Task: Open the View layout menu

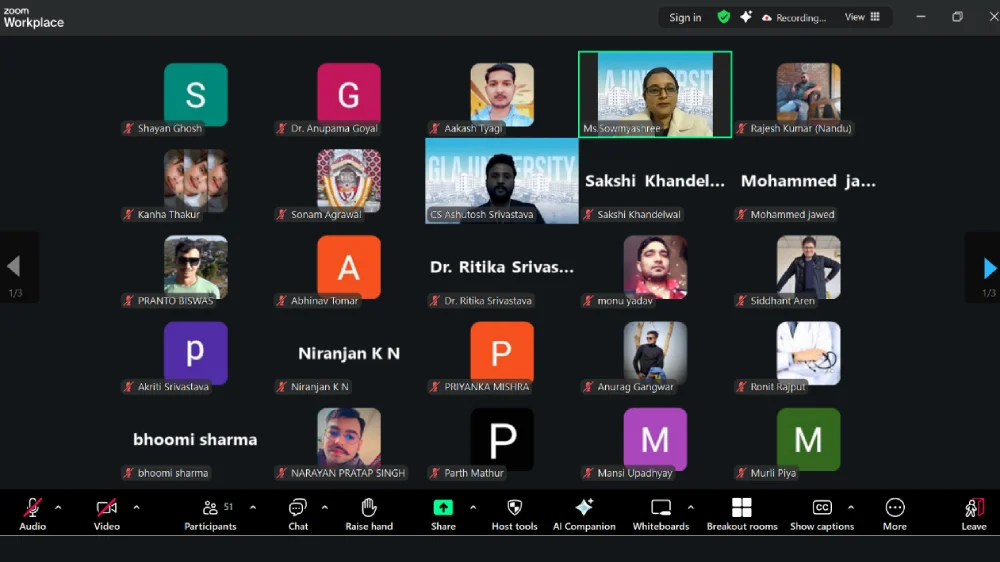Action: (x=862, y=17)
